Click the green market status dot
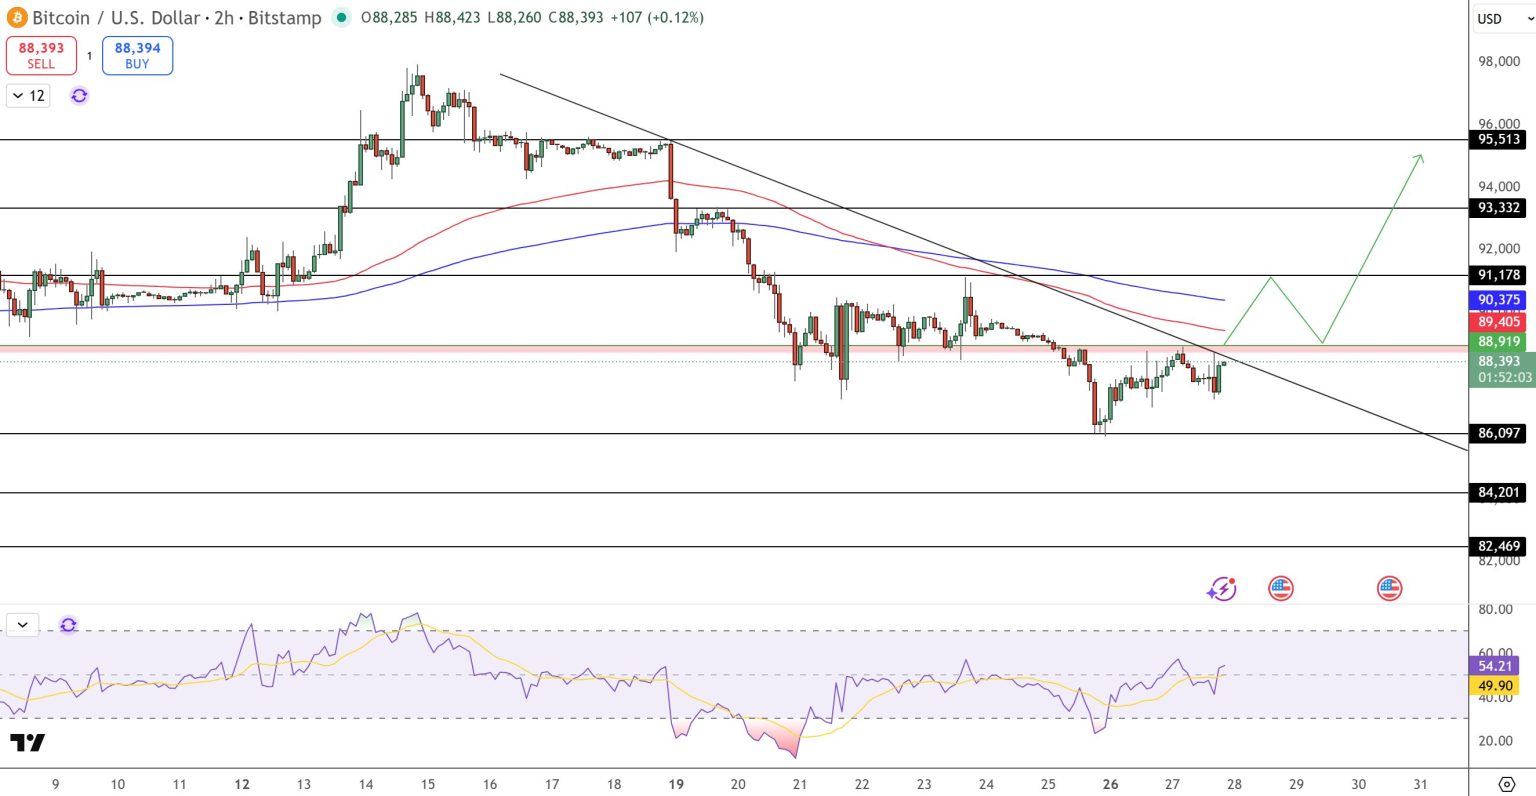Screen dimensions: 1536x796 (339, 17)
